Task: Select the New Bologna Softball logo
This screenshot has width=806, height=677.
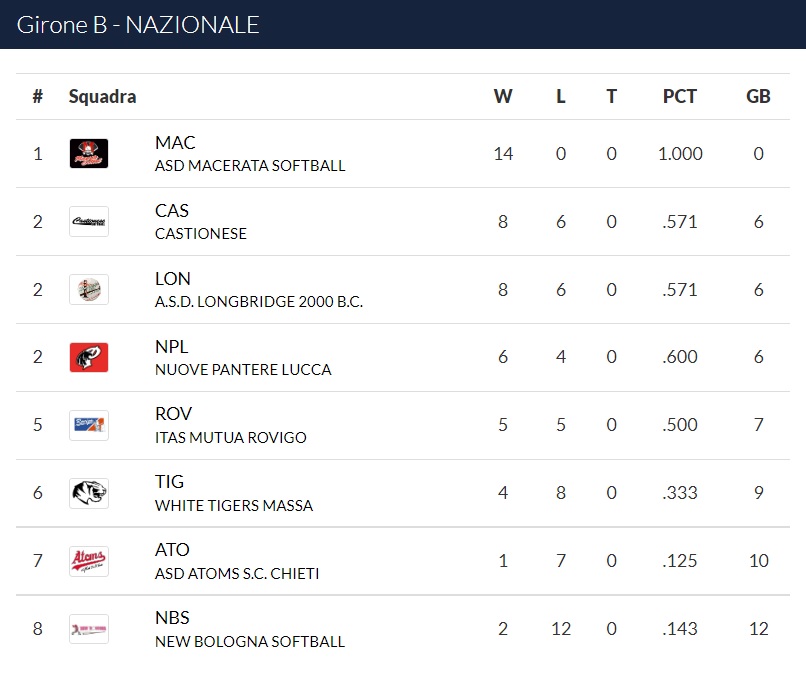Action: (x=89, y=629)
